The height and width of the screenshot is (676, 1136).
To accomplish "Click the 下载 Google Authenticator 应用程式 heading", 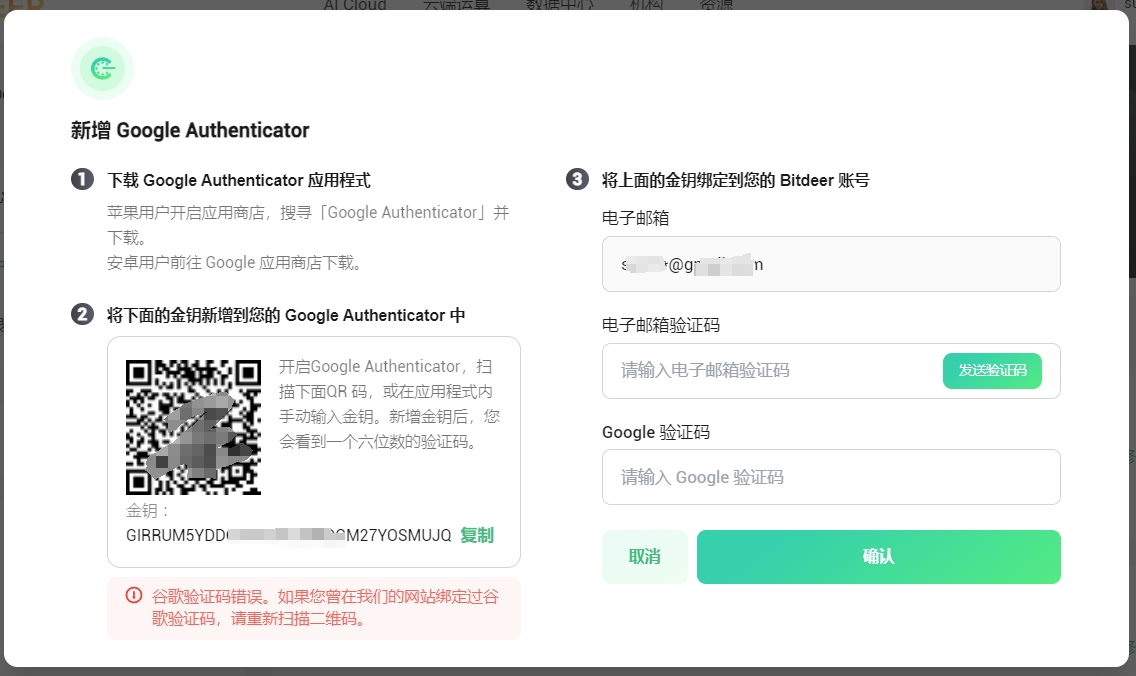I will pyautogui.click(x=238, y=180).
